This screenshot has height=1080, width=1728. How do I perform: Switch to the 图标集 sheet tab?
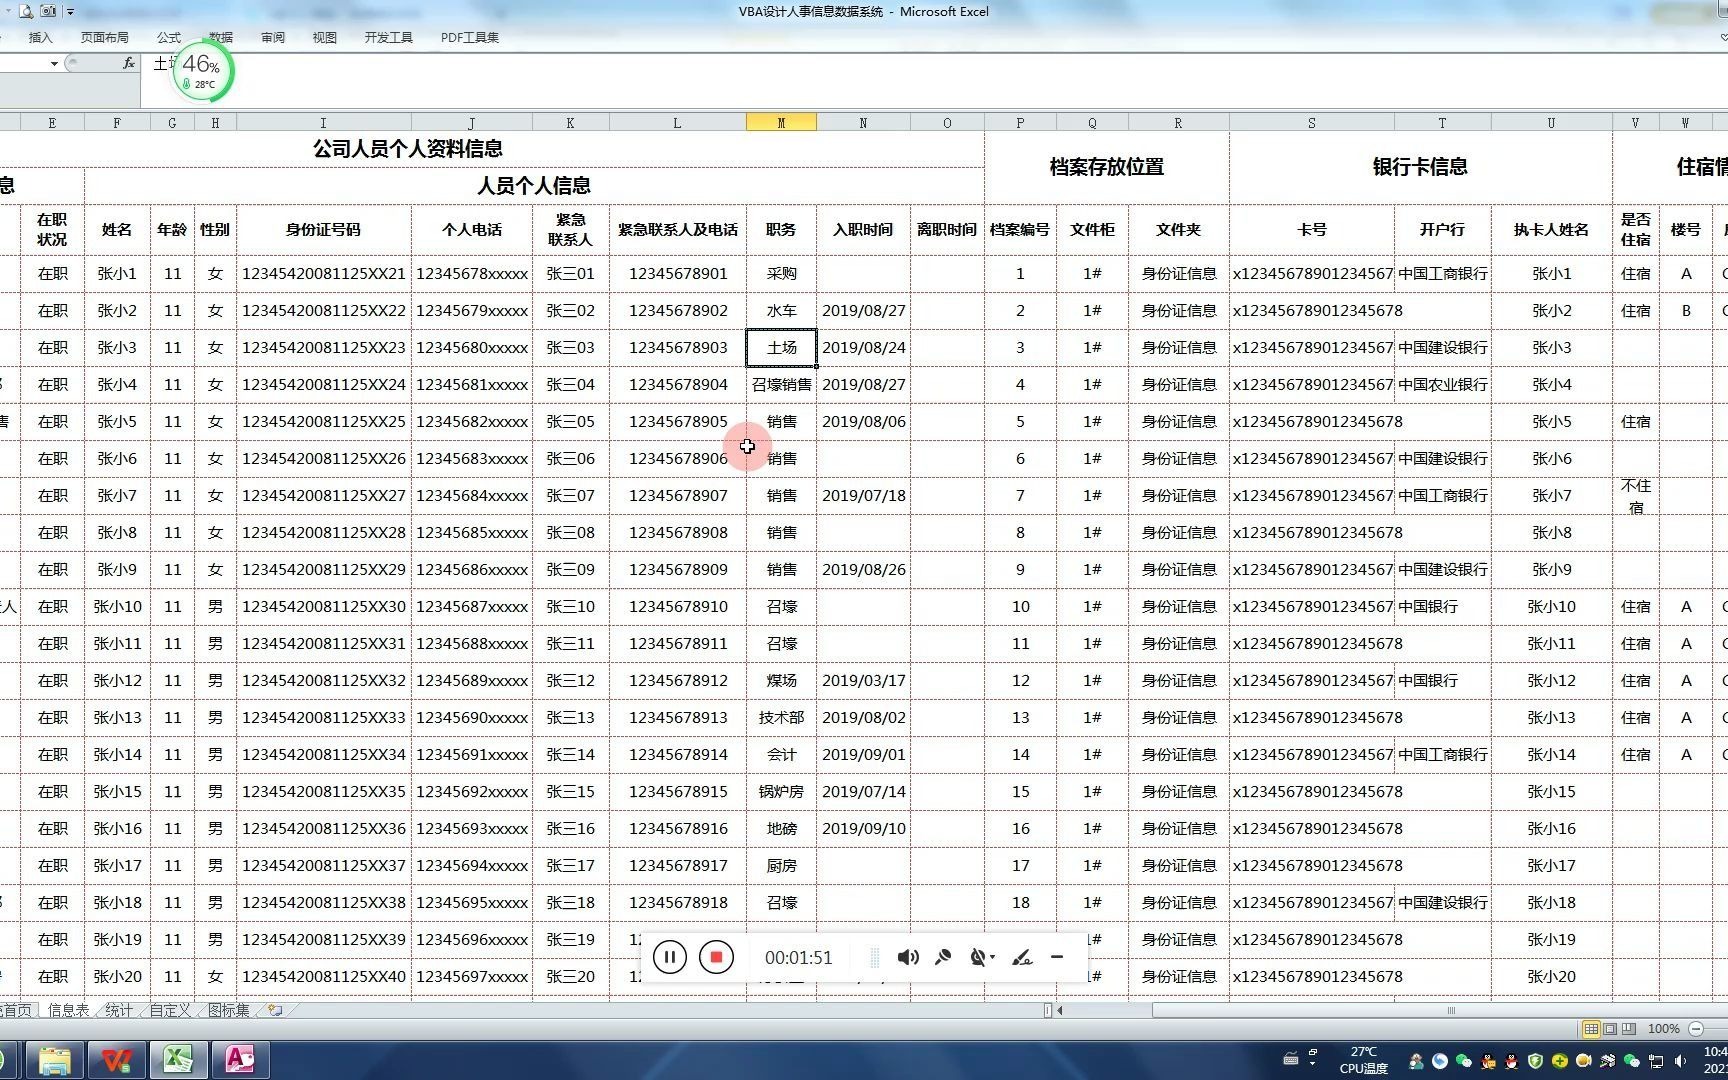[x=229, y=1010]
